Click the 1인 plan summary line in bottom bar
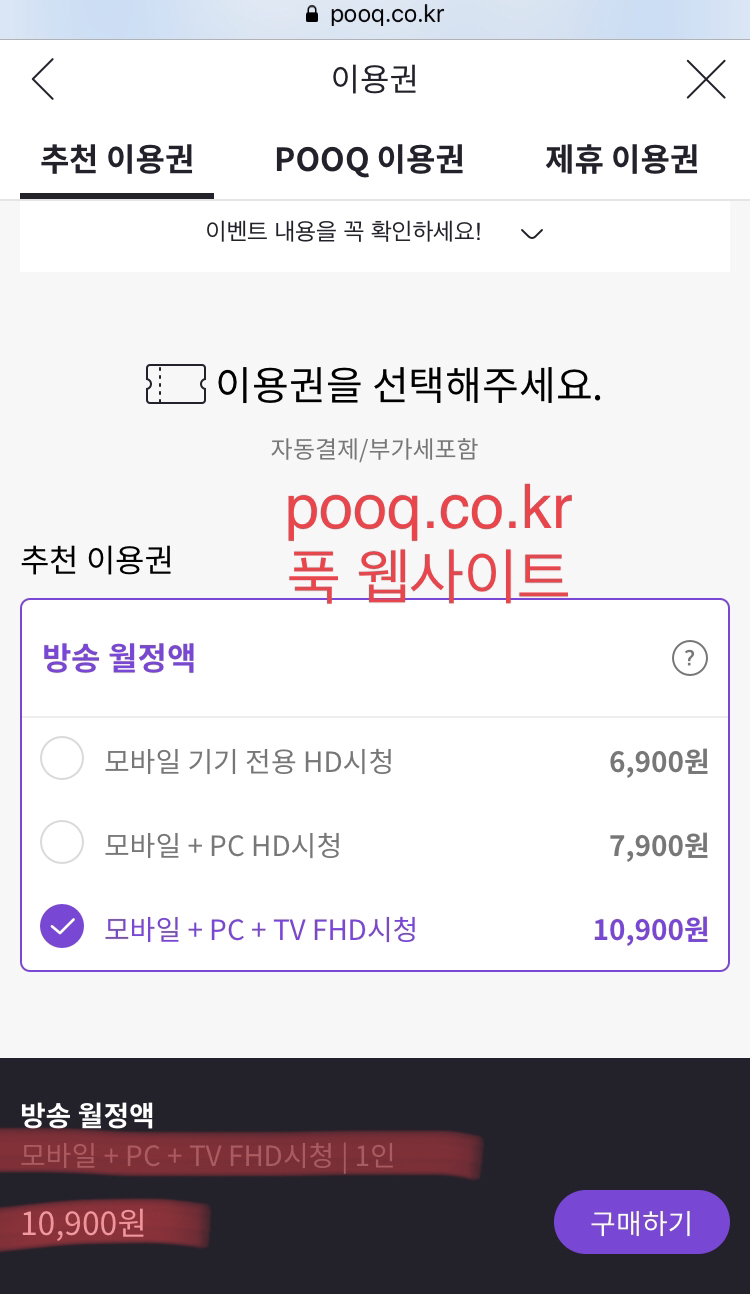Image resolution: width=750 pixels, height=1294 pixels. [x=208, y=1156]
